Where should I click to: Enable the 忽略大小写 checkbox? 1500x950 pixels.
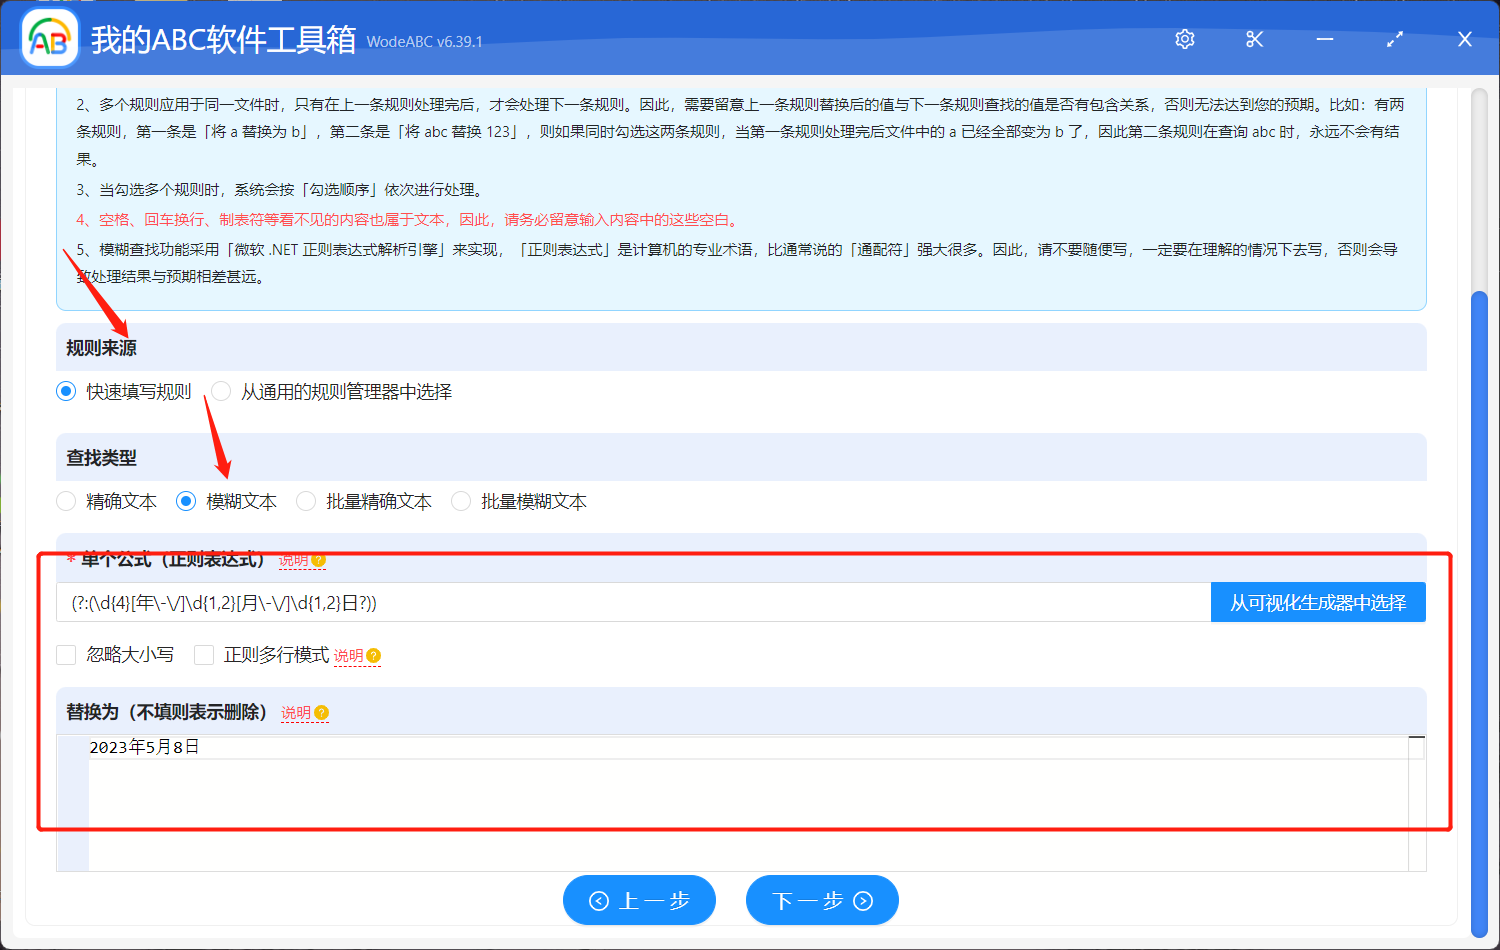(x=66, y=655)
